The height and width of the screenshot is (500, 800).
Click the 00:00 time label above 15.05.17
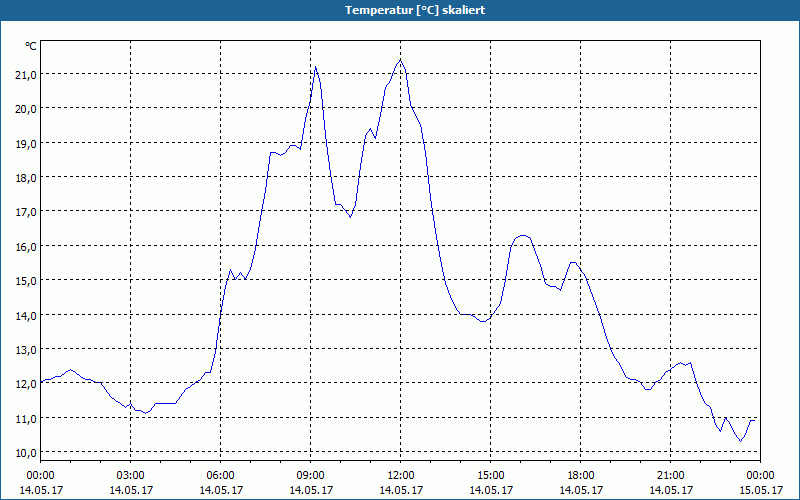point(760,476)
